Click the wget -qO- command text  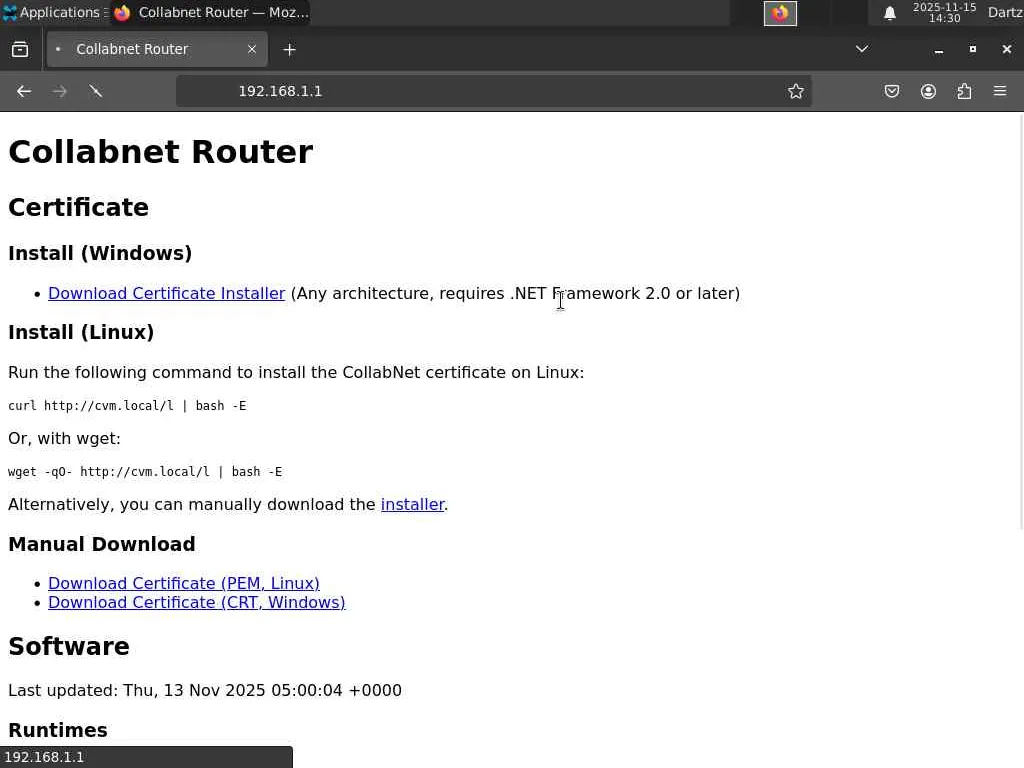[145, 472]
